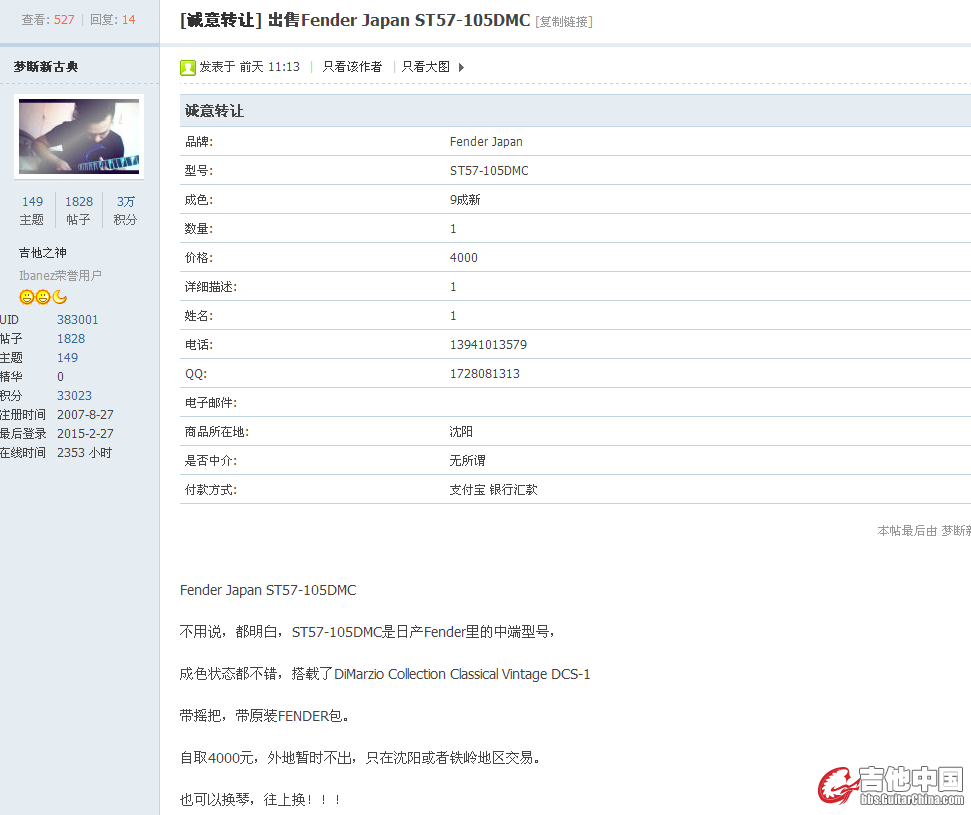
Task: Click the line 也可以换琴，往上换
Action: [x=260, y=800]
